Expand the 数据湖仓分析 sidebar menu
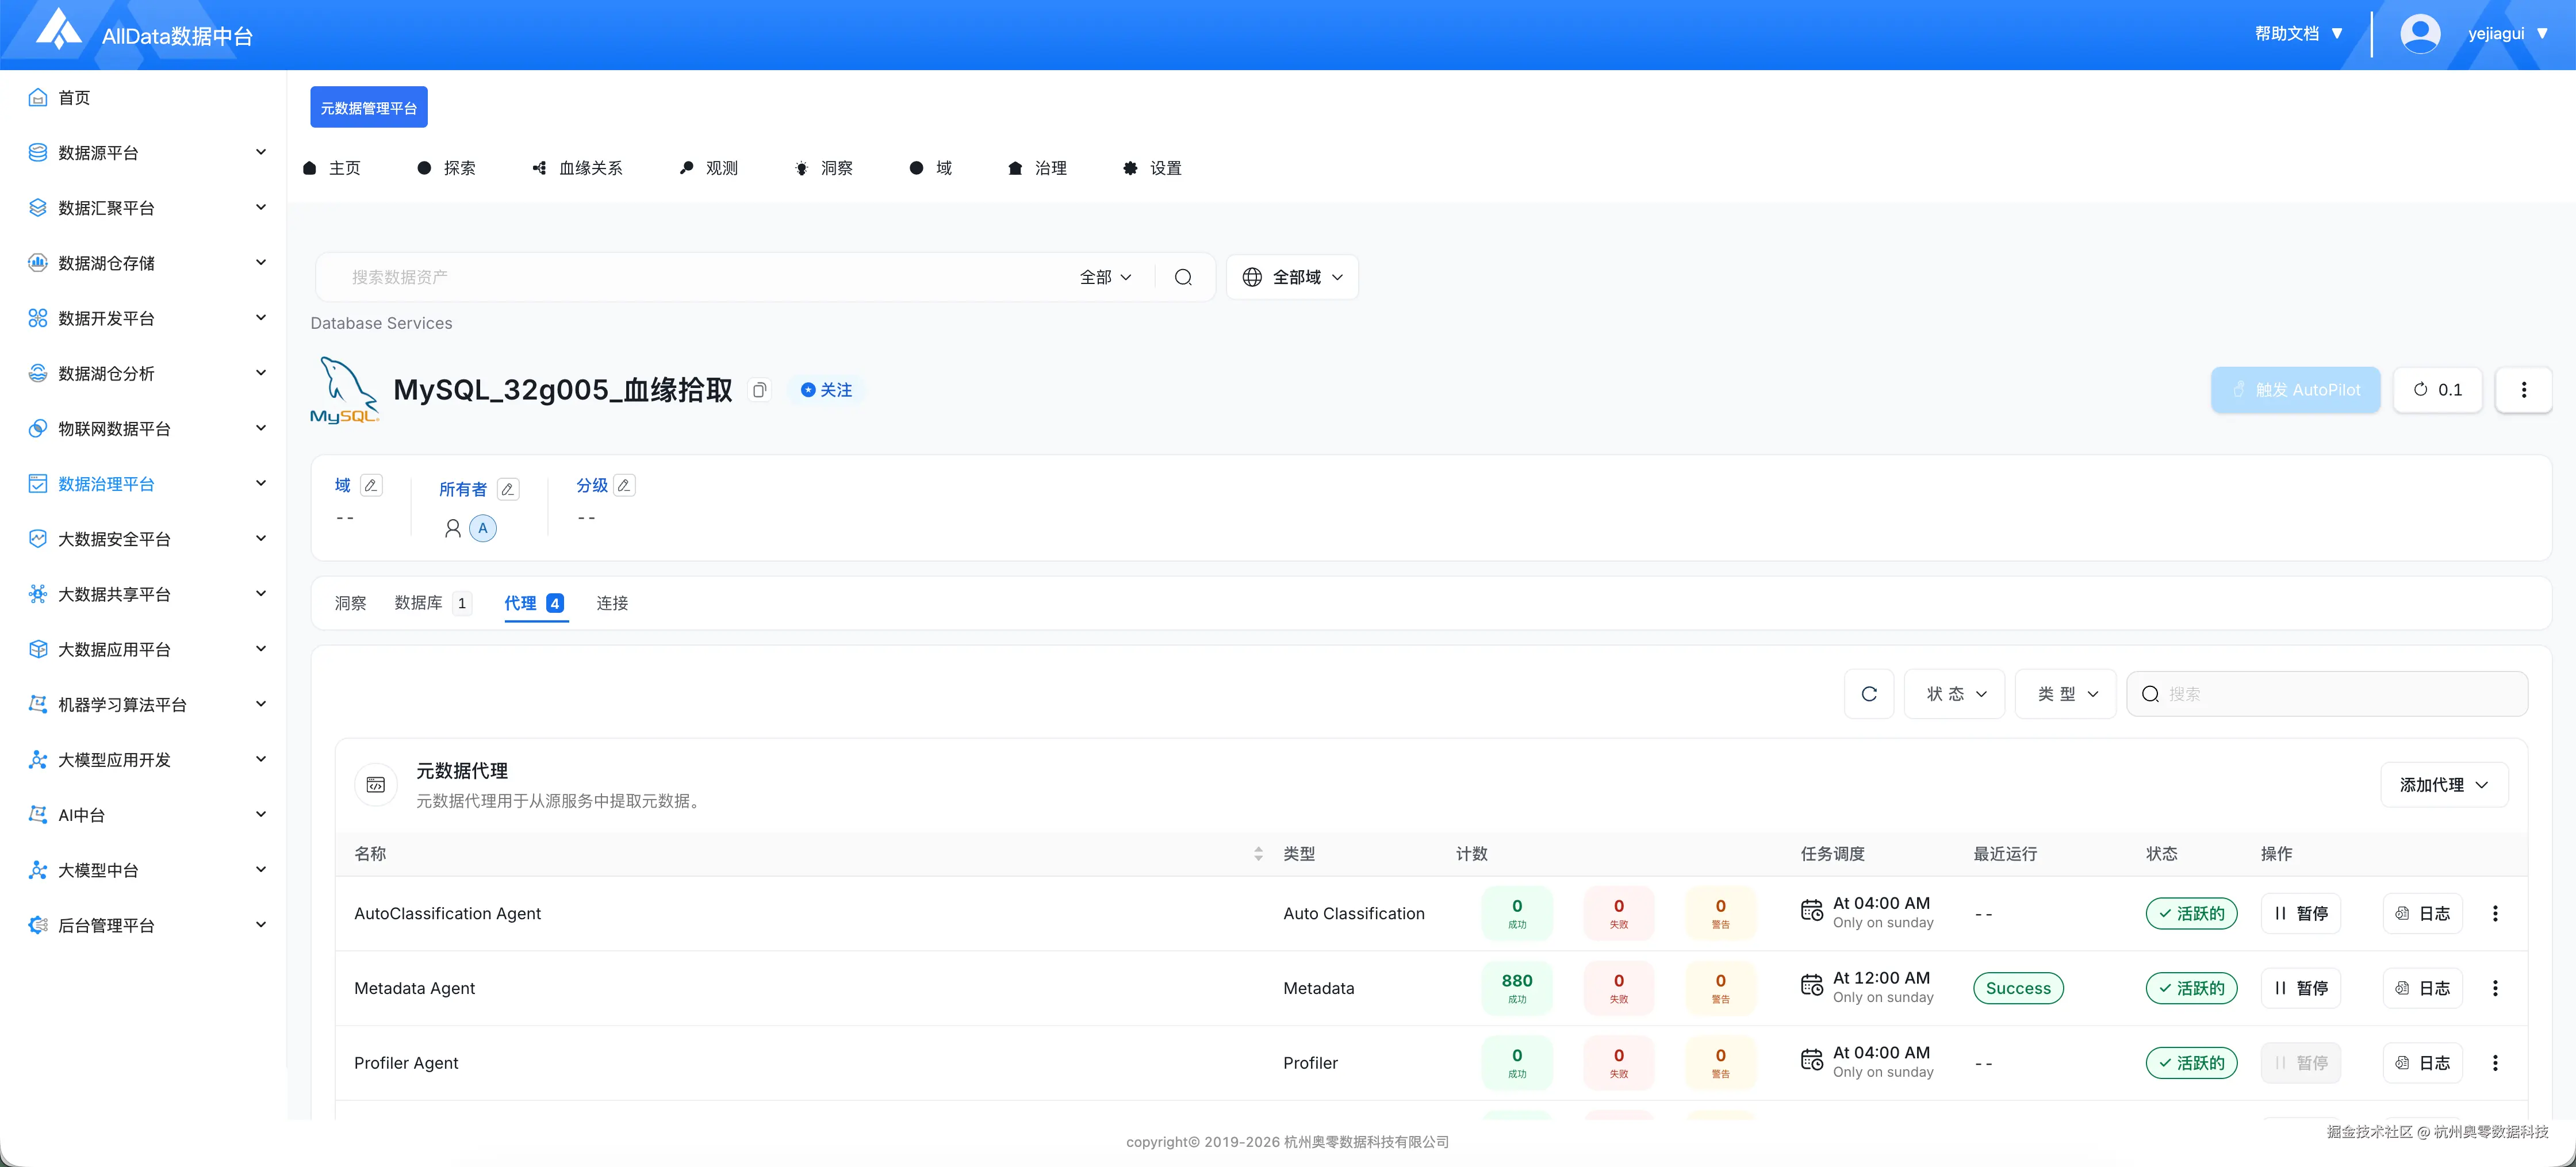 261,373
